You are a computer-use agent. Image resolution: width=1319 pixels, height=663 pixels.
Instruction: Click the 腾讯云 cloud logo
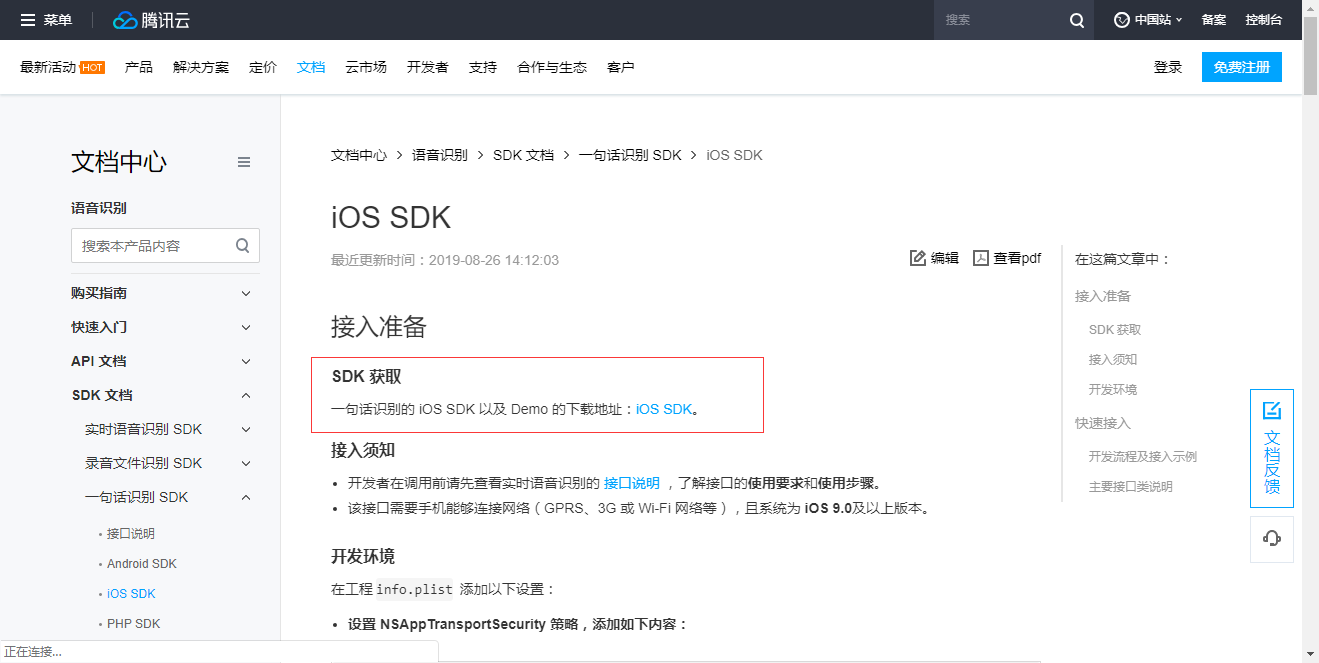click(153, 20)
